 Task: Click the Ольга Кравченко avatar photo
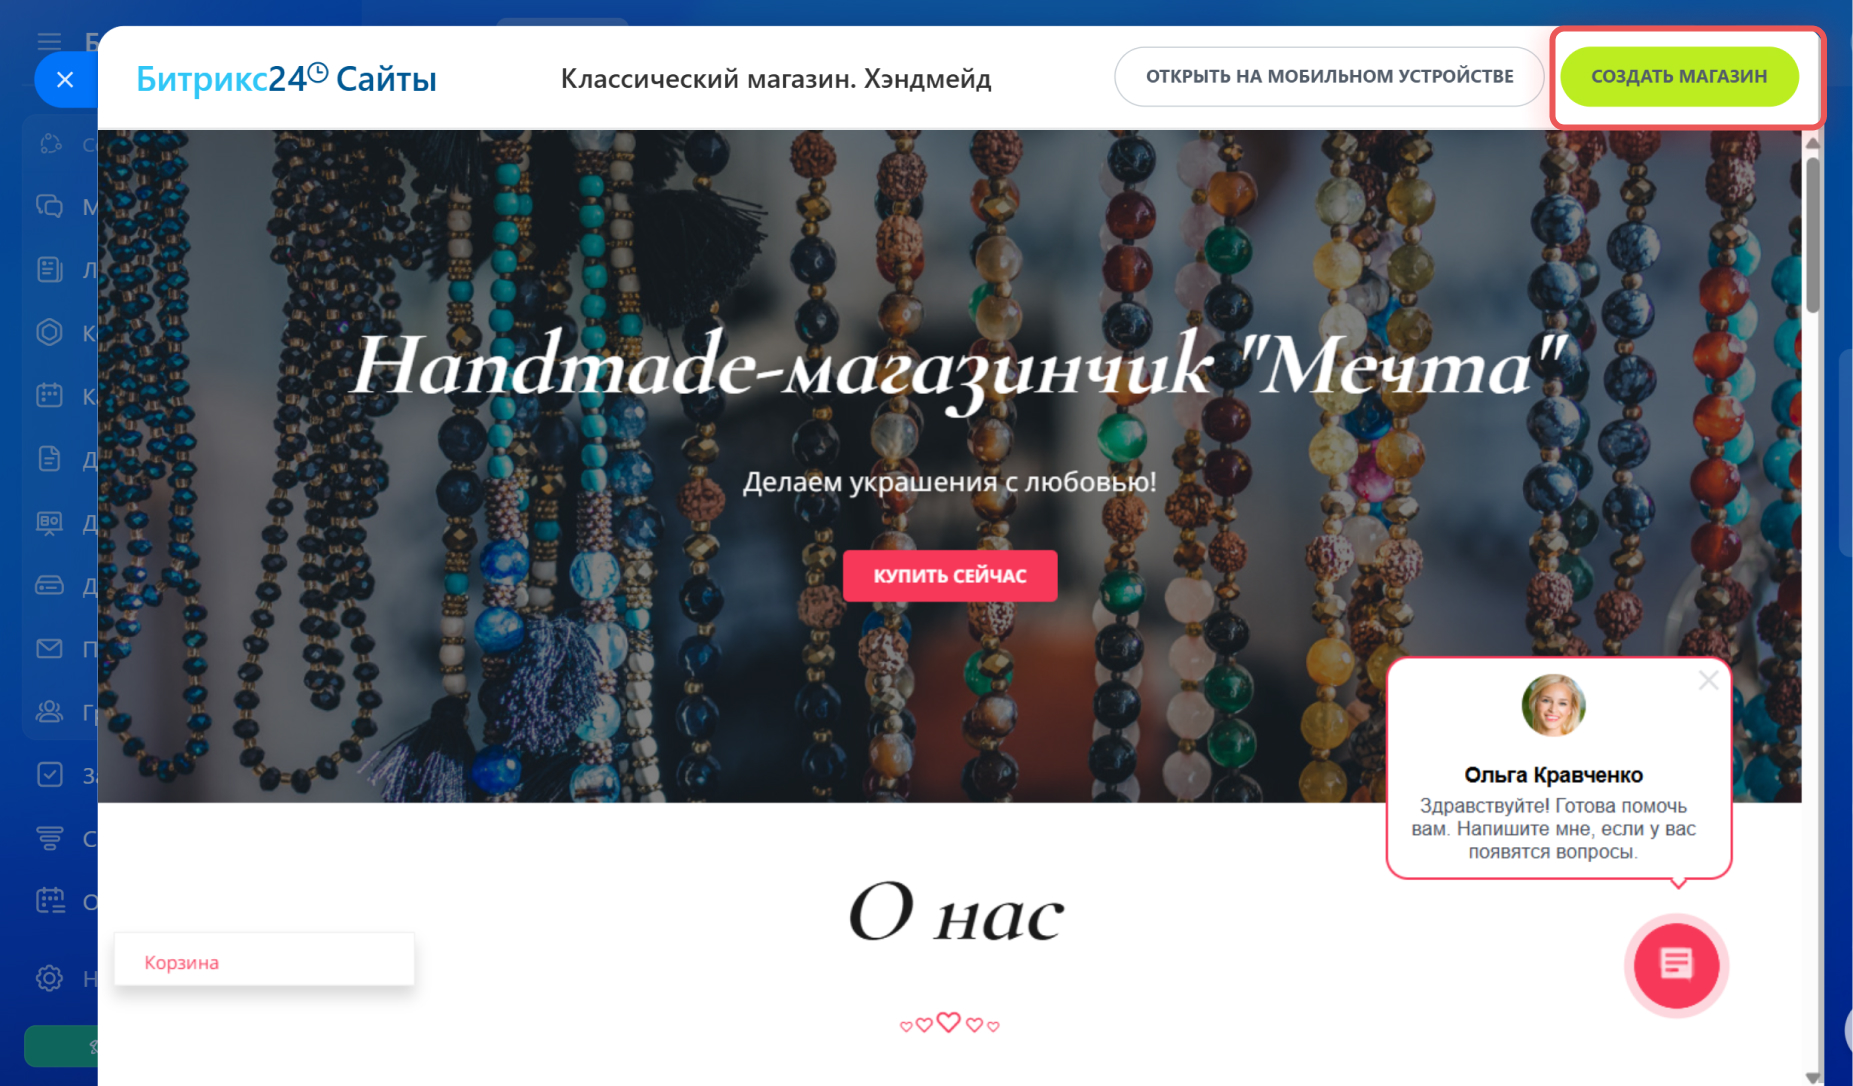pyautogui.click(x=1553, y=705)
